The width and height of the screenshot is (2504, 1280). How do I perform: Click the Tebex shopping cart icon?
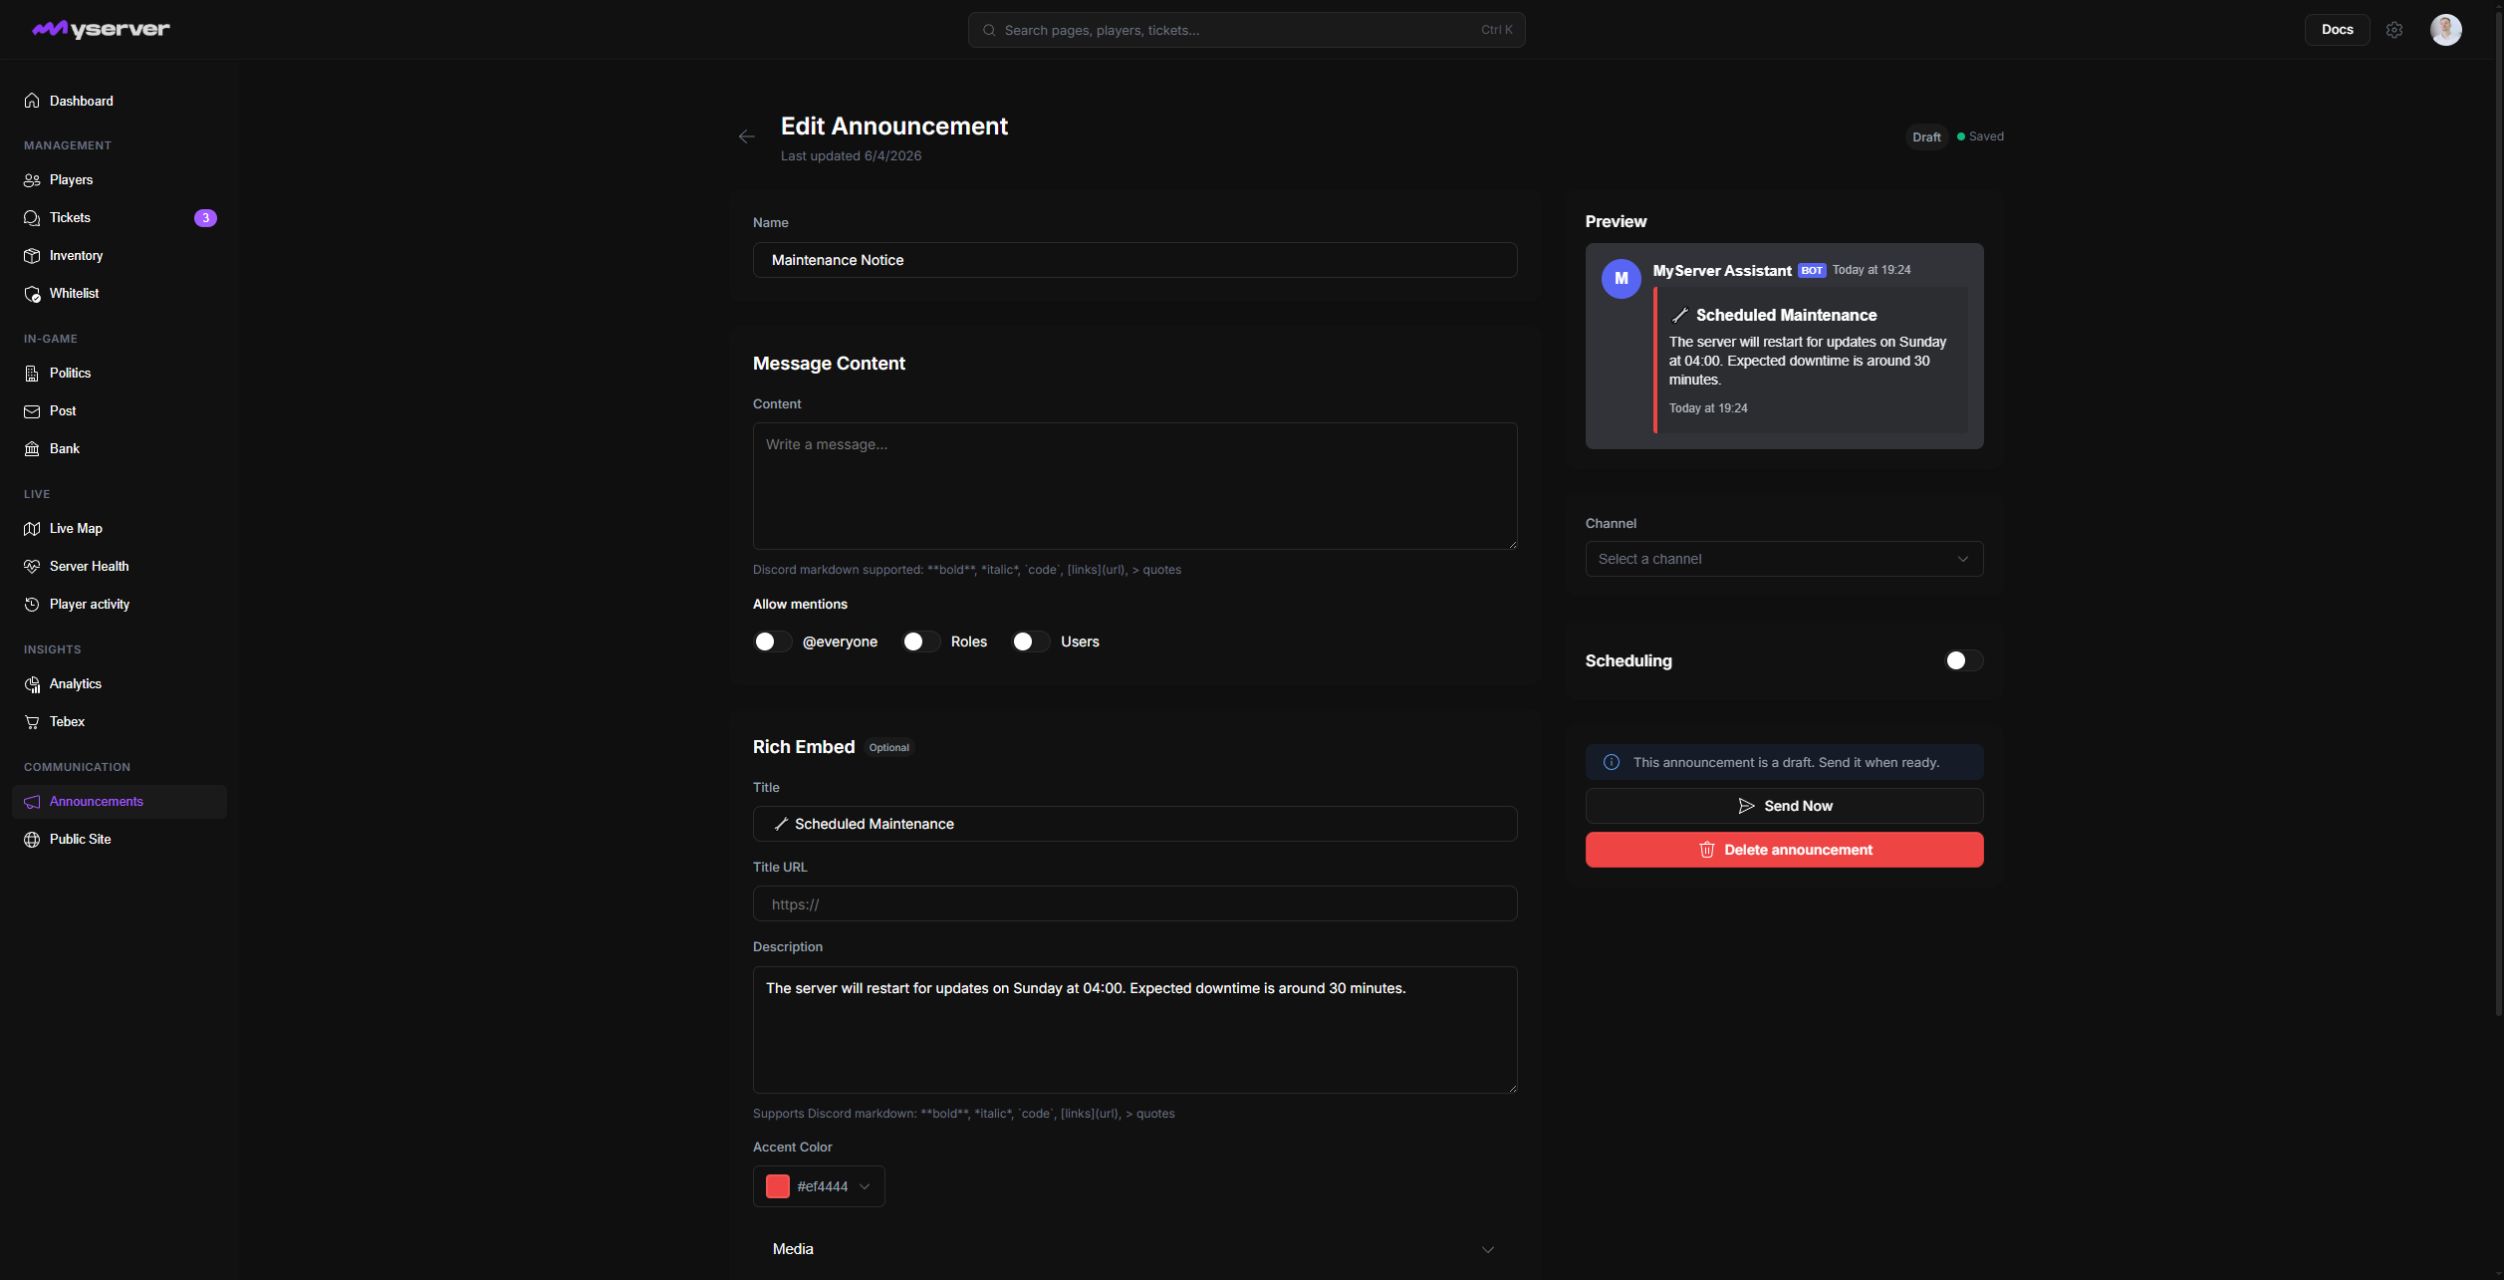pyautogui.click(x=32, y=722)
